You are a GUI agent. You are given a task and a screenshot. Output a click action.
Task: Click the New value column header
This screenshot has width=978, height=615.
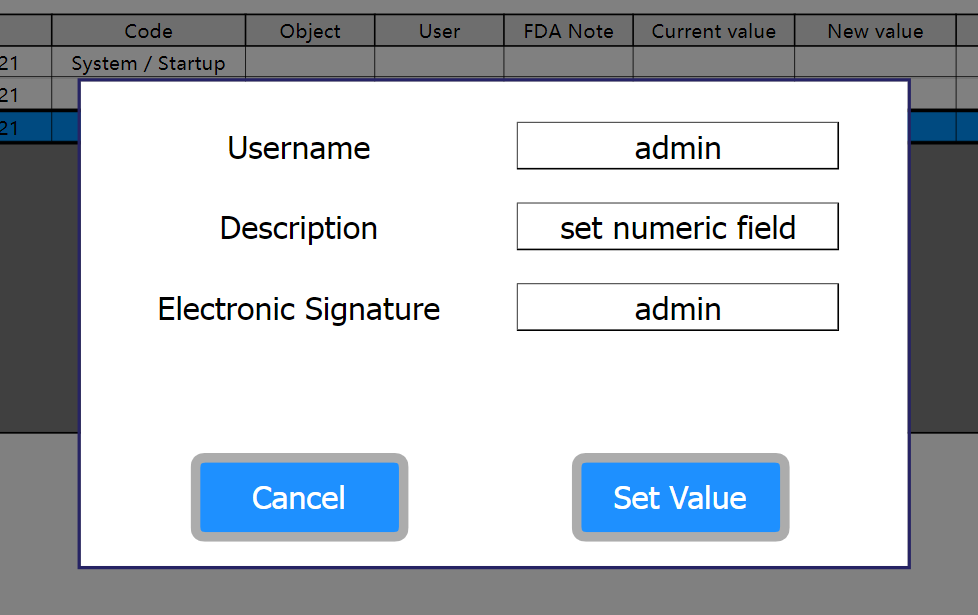coord(875,31)
